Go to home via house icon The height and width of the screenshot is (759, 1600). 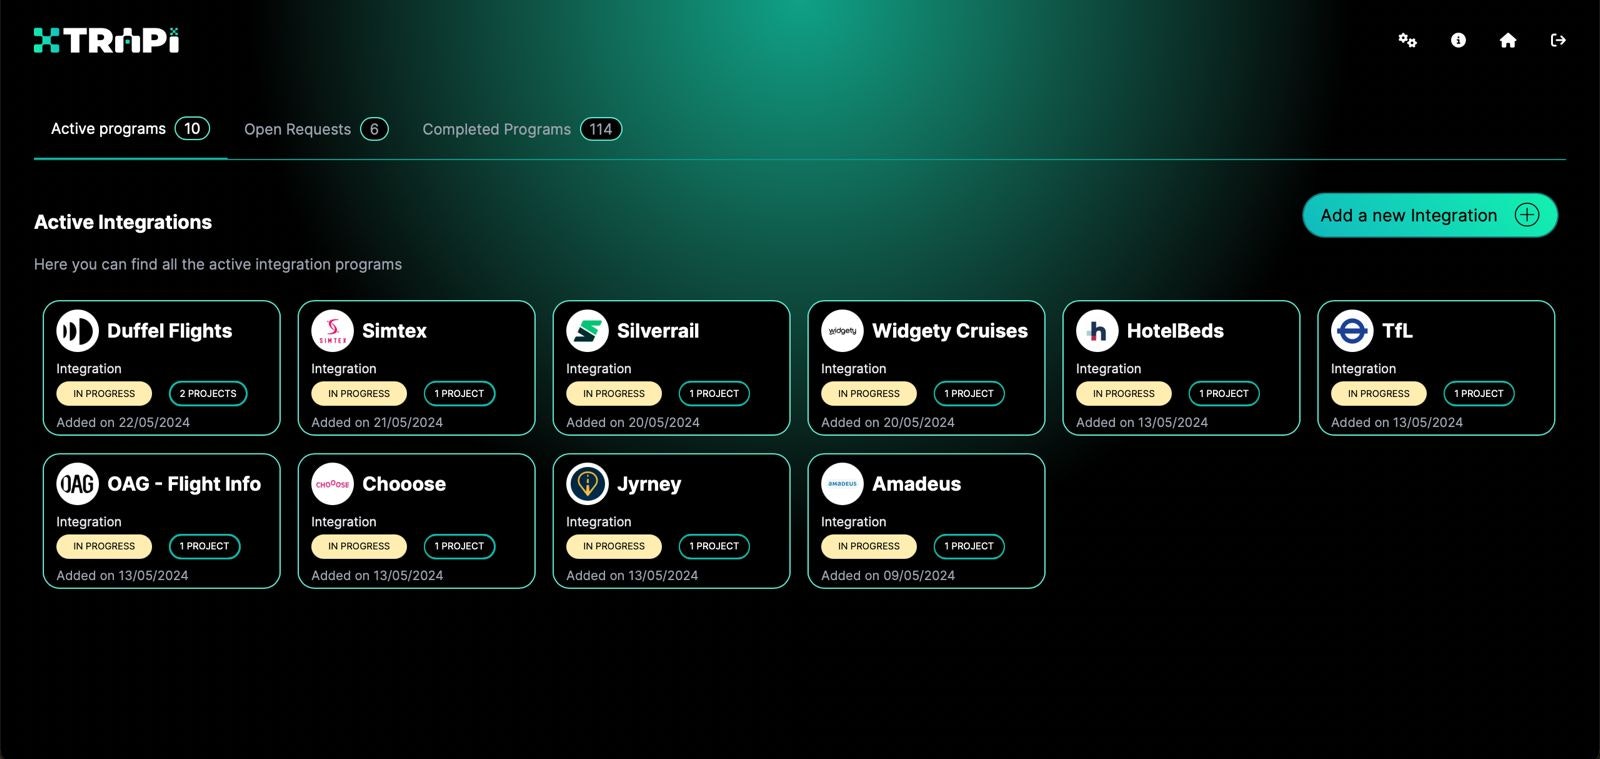coord(1508,40)
